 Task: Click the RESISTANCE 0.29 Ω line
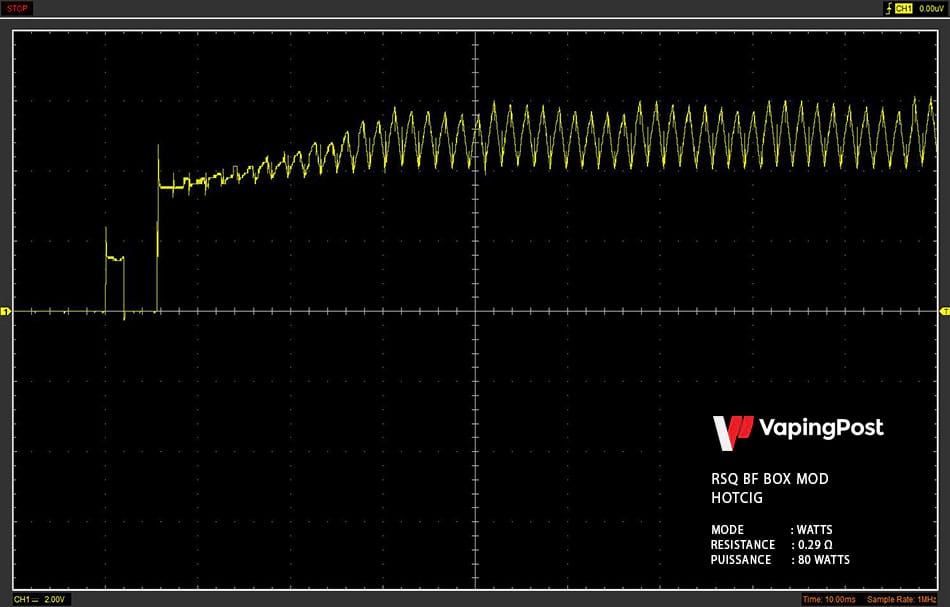(771, 545)
